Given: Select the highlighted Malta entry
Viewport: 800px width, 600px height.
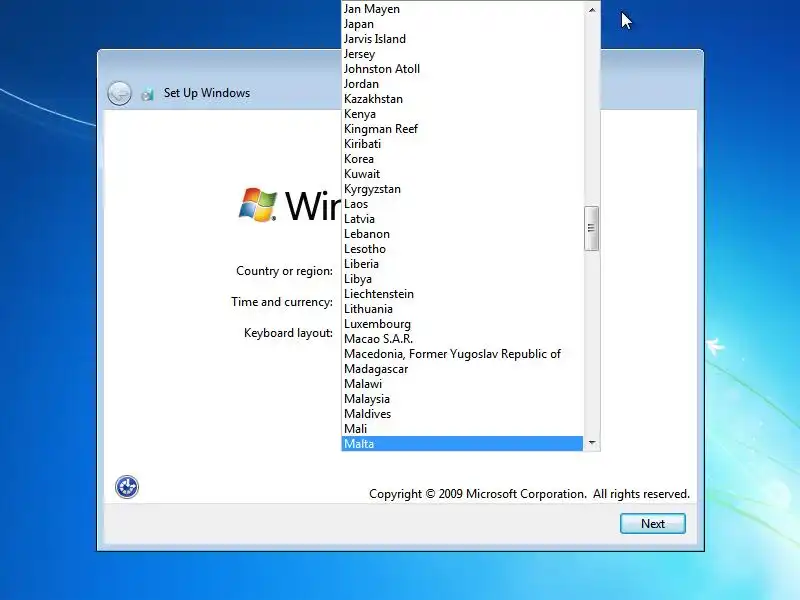Looking at the screenshot, I should click(x=462, y=443).
